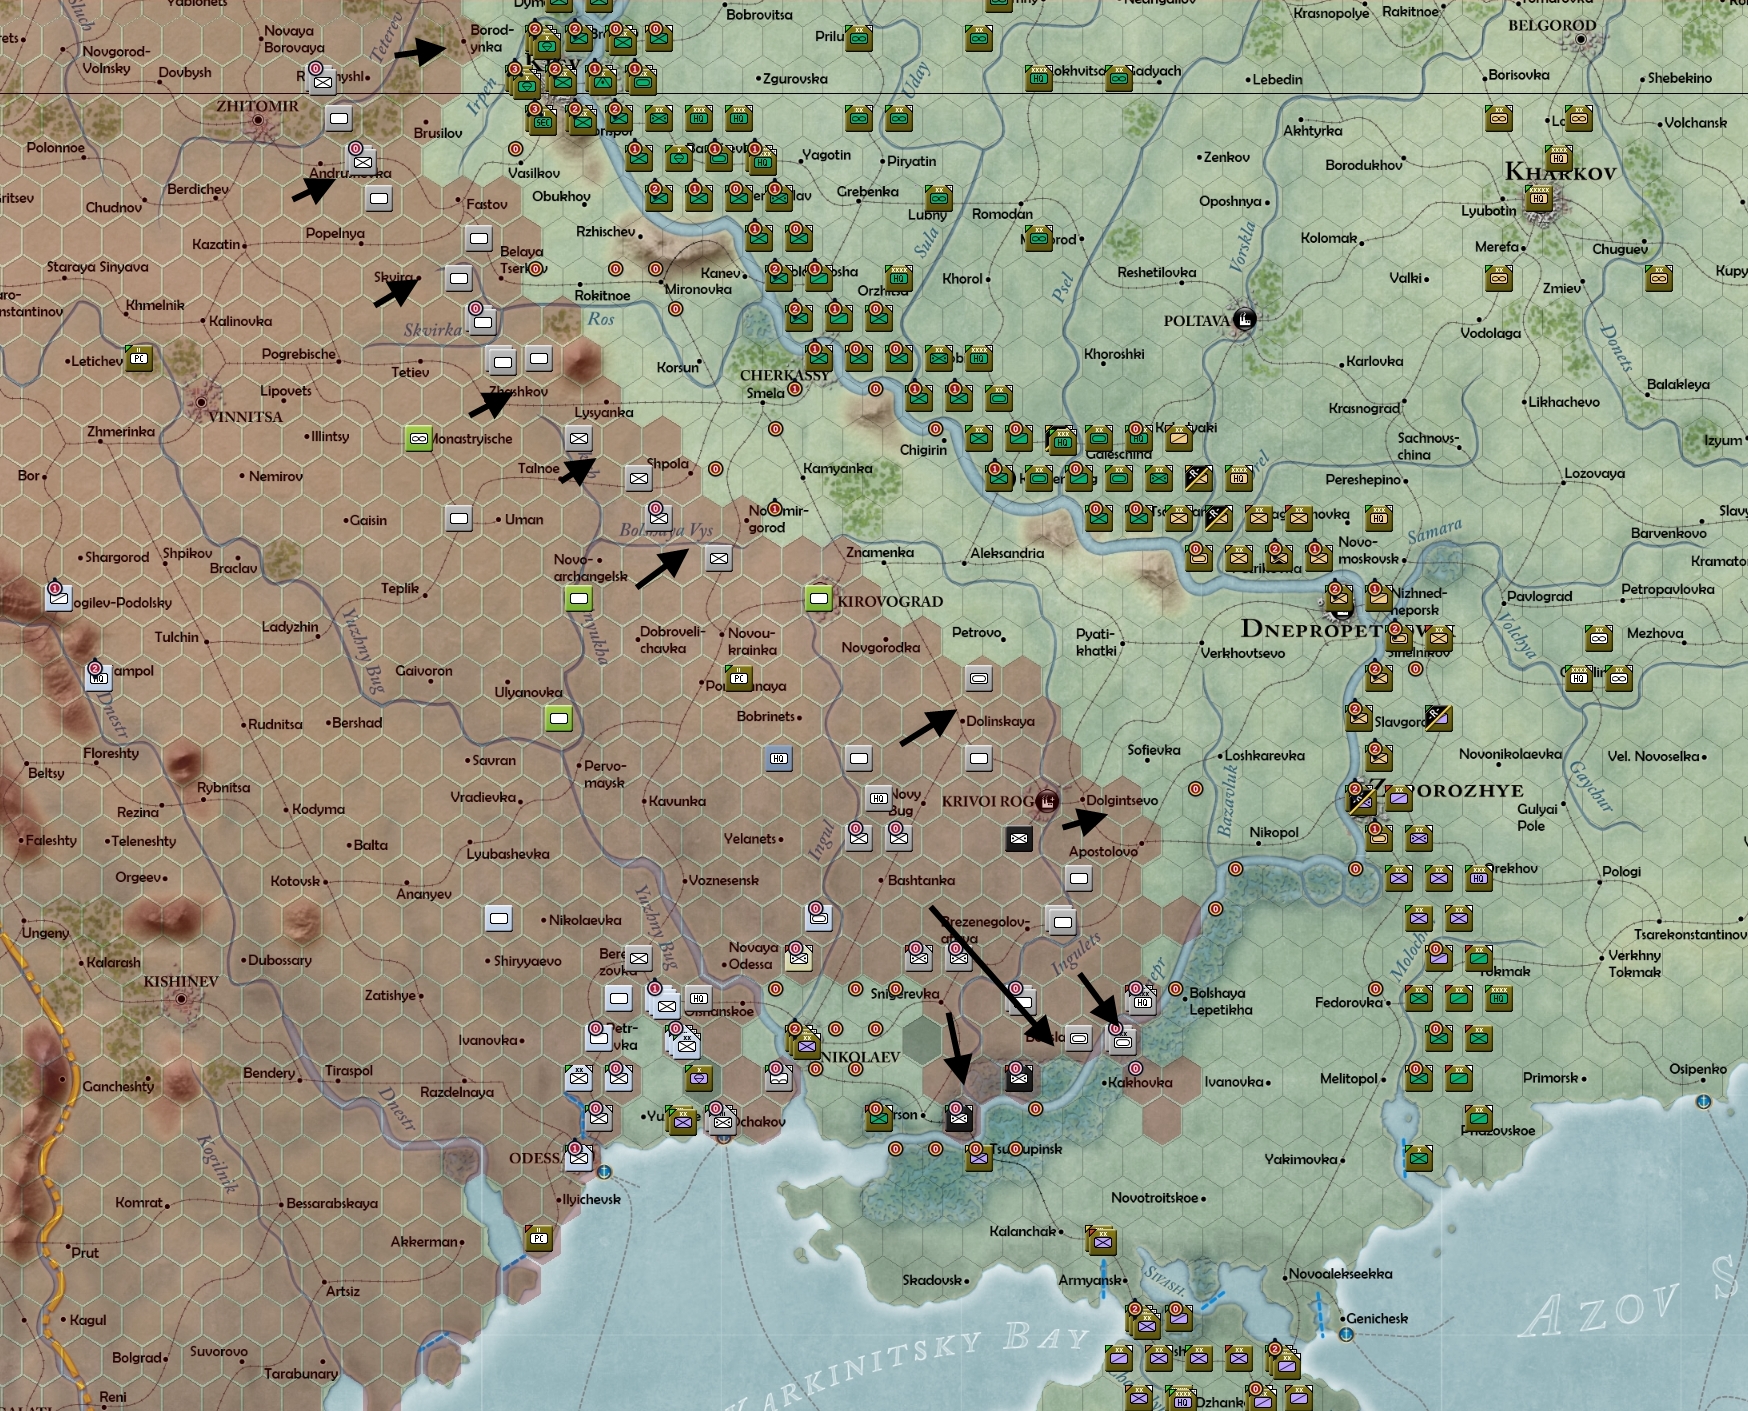Click the Pervomaysk town label

tap(605, 774)
